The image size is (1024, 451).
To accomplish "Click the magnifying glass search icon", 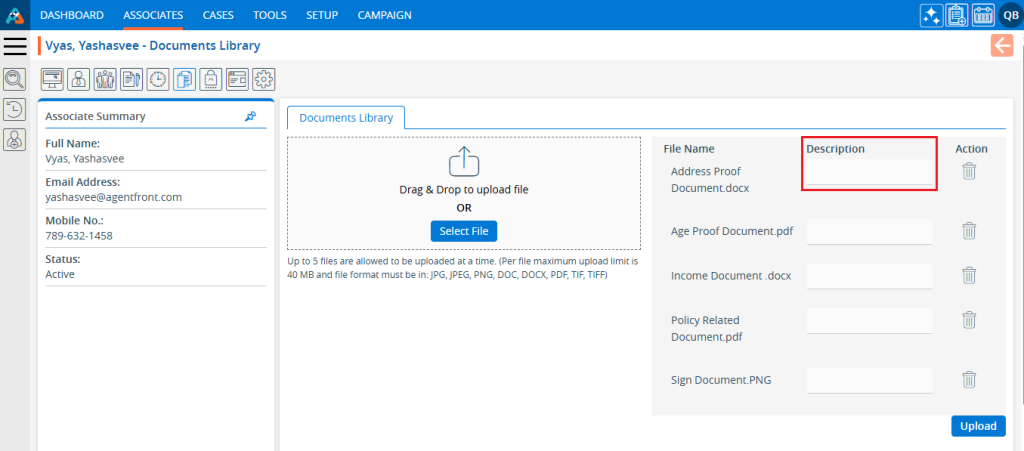I will coord(15,79).
